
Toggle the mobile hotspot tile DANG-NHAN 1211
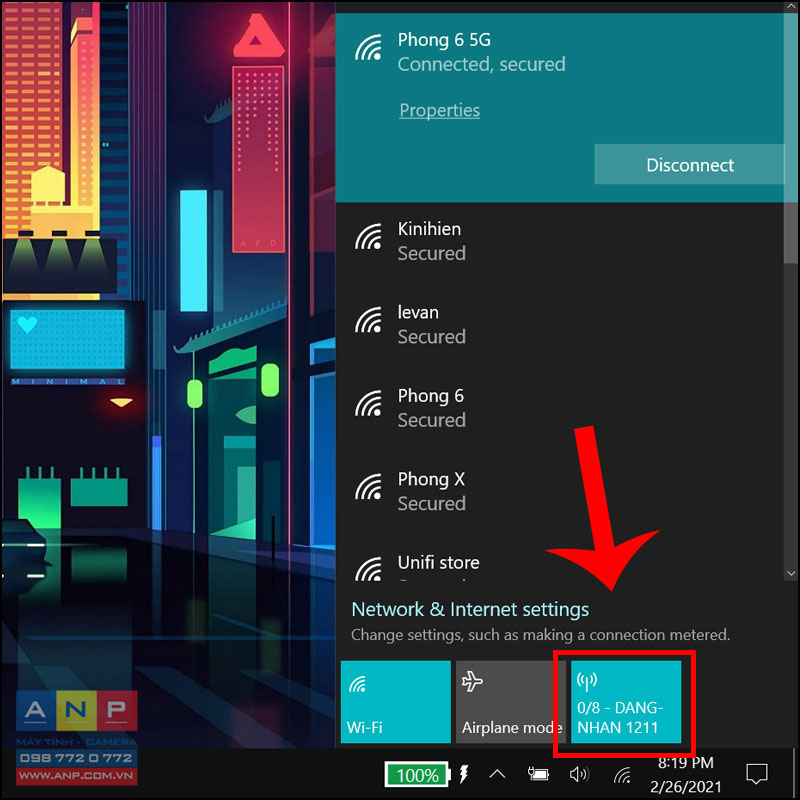[626, 702]
